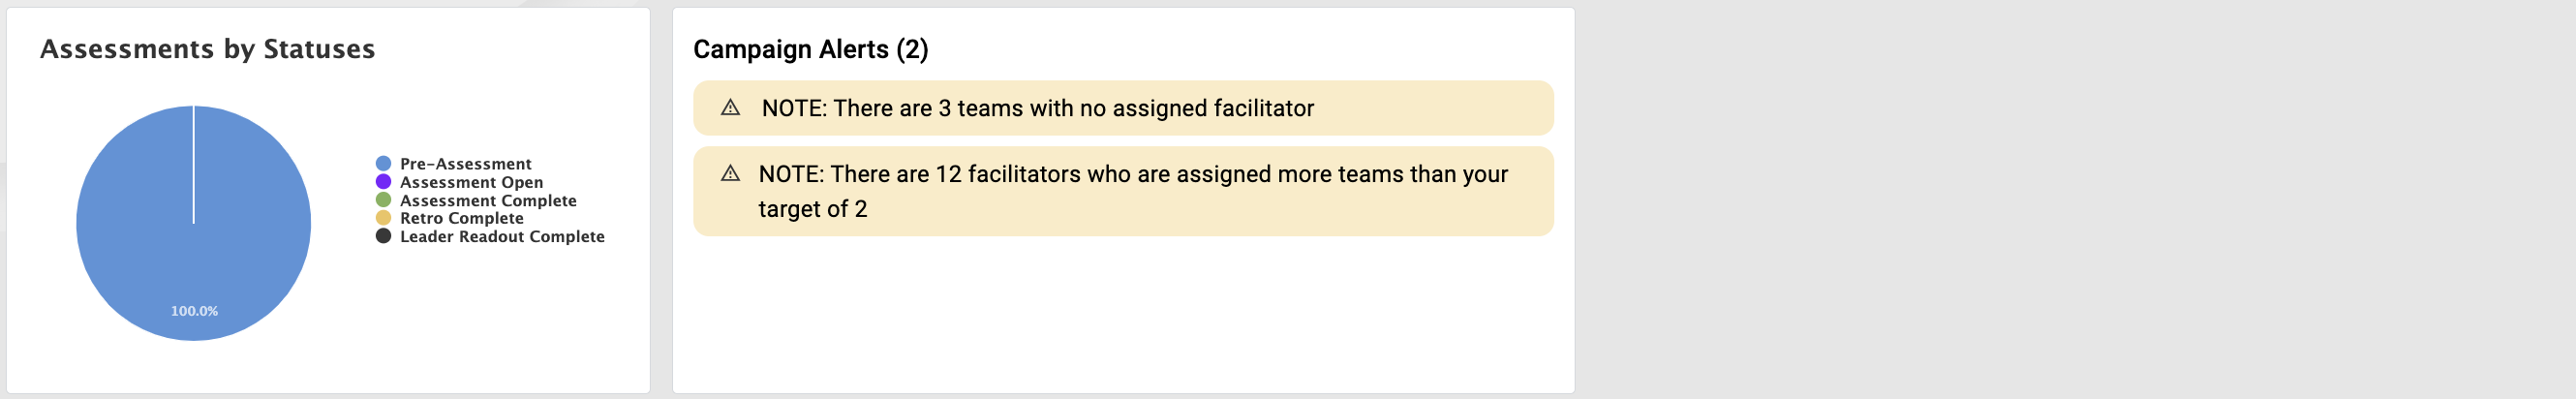Screen dimensions: 2576x399
Task: Click the white divider line atop the pie
Action: 194,164
